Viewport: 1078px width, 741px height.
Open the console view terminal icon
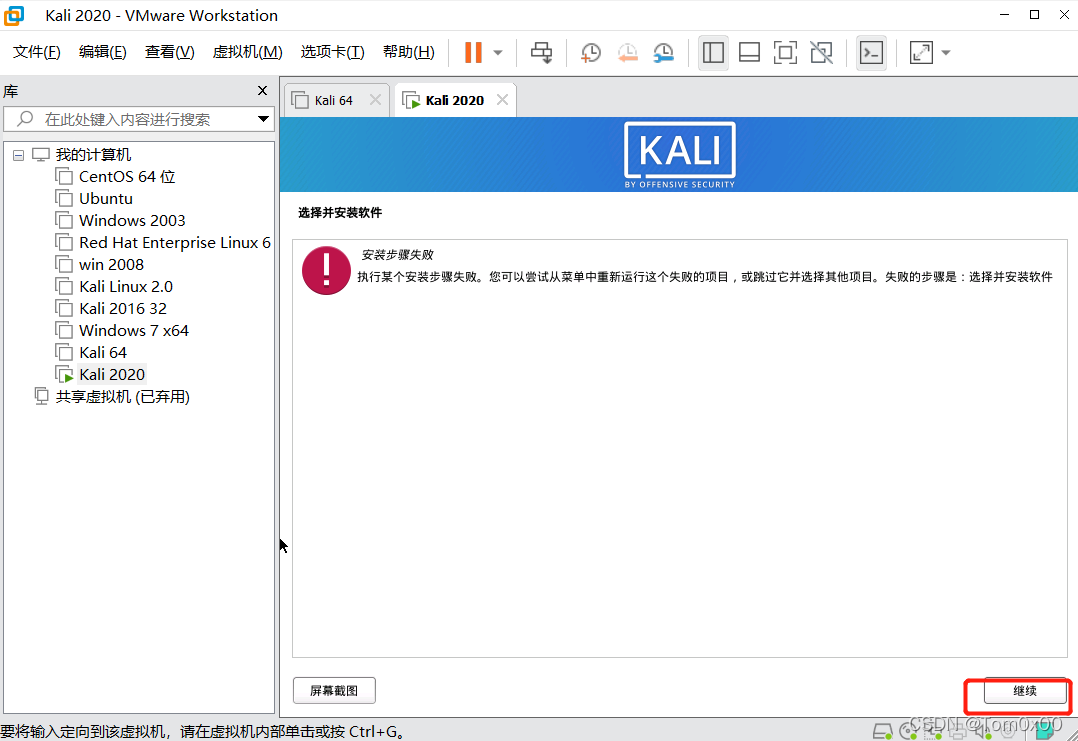871,52
